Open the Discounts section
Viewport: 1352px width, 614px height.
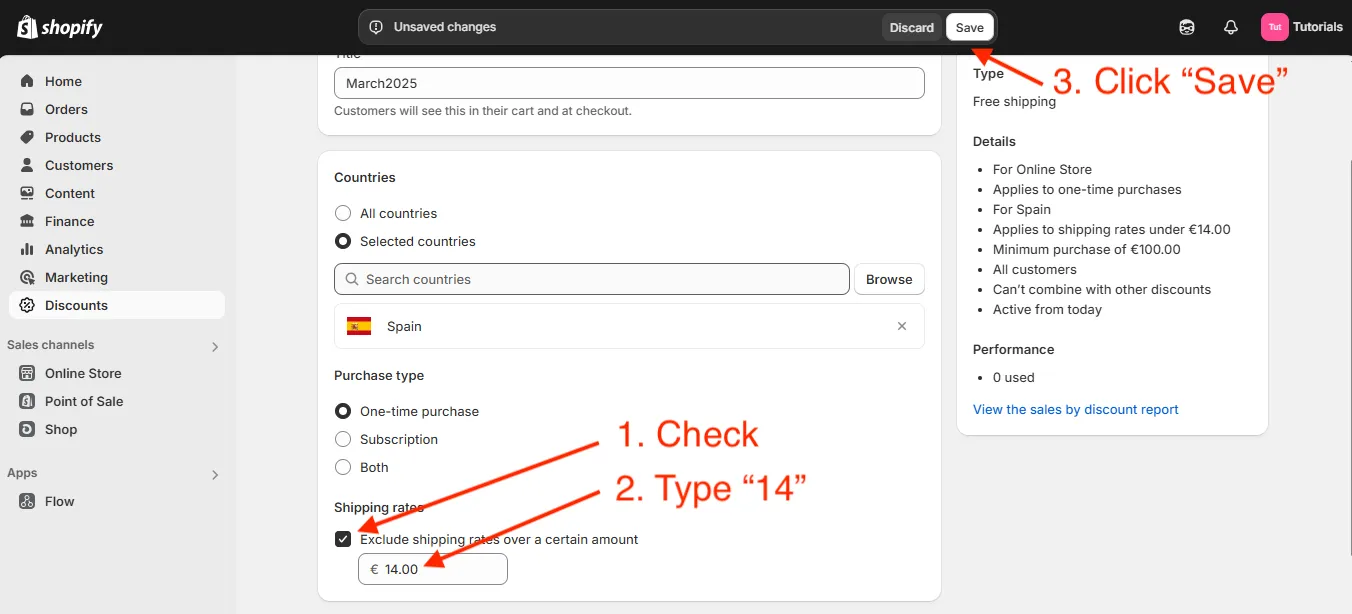click(x=75, y=305)
